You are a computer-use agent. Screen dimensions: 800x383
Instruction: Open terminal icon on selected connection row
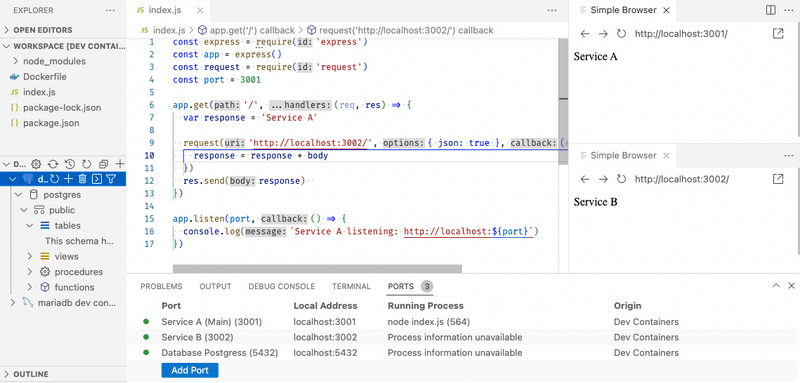(x=96, y=179)
